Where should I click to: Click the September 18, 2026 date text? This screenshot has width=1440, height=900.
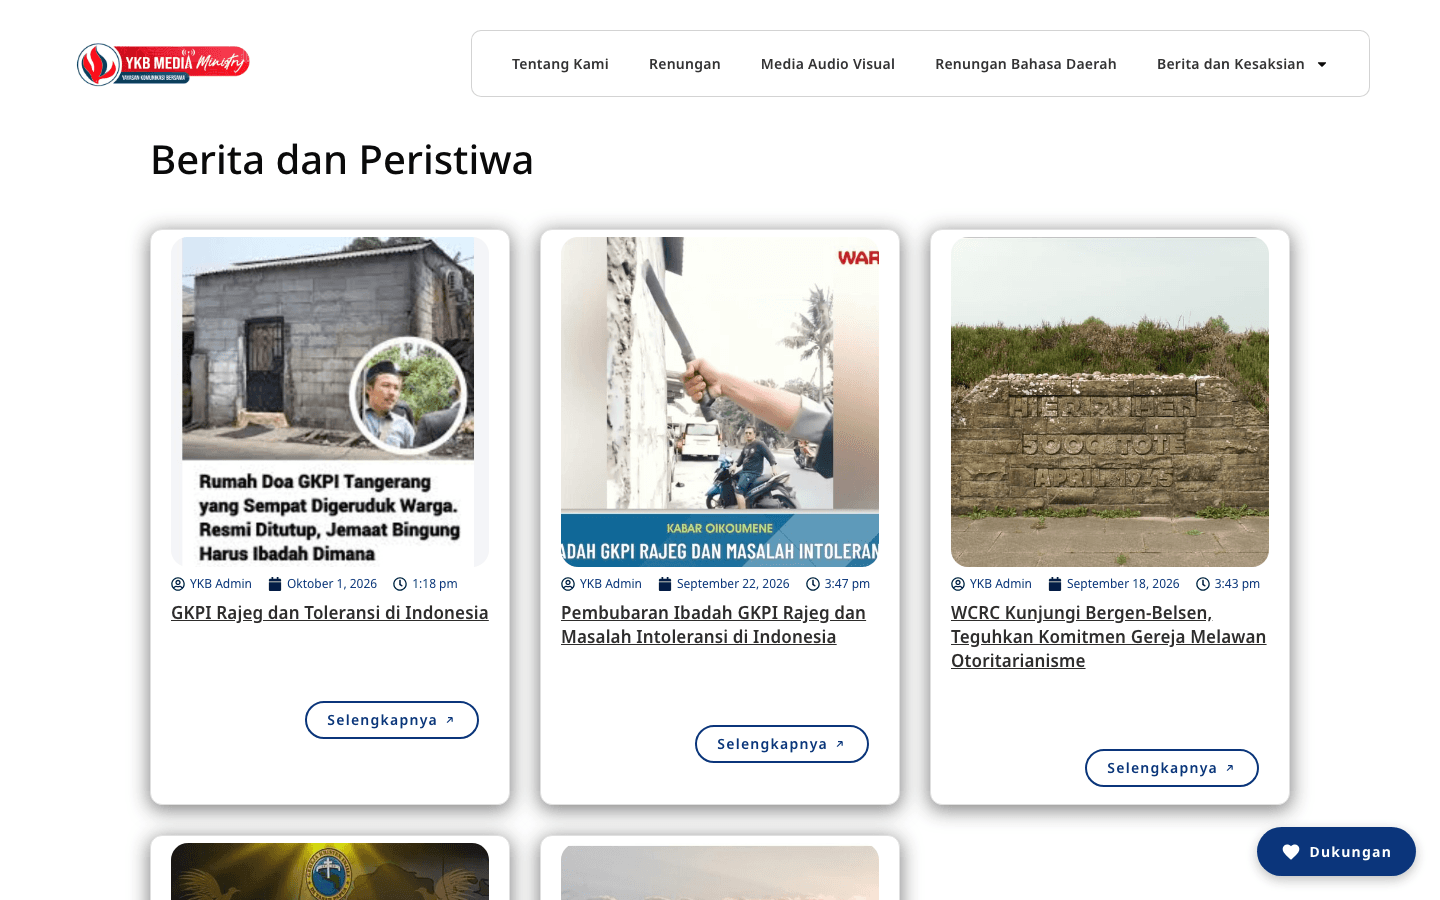pos(1123,584)
